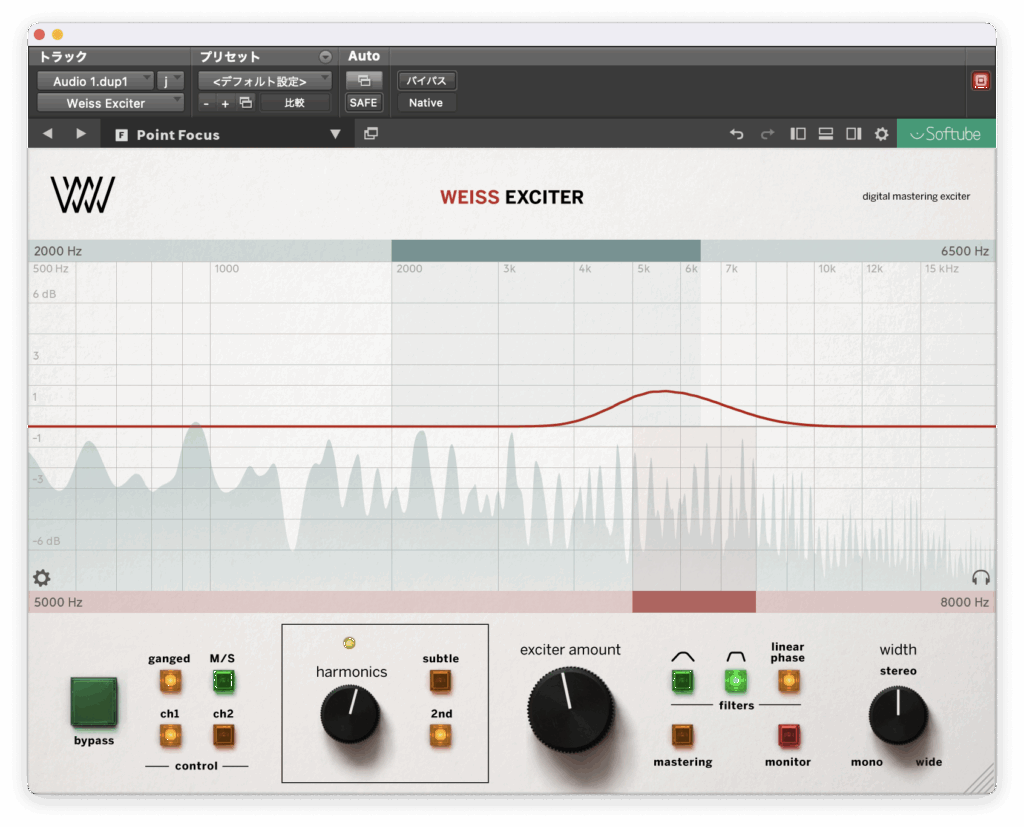Image resolution: width=1024 pixels, height=827 pixels.
Task: Click the exciter amount knob
Action: pos(571,709)
